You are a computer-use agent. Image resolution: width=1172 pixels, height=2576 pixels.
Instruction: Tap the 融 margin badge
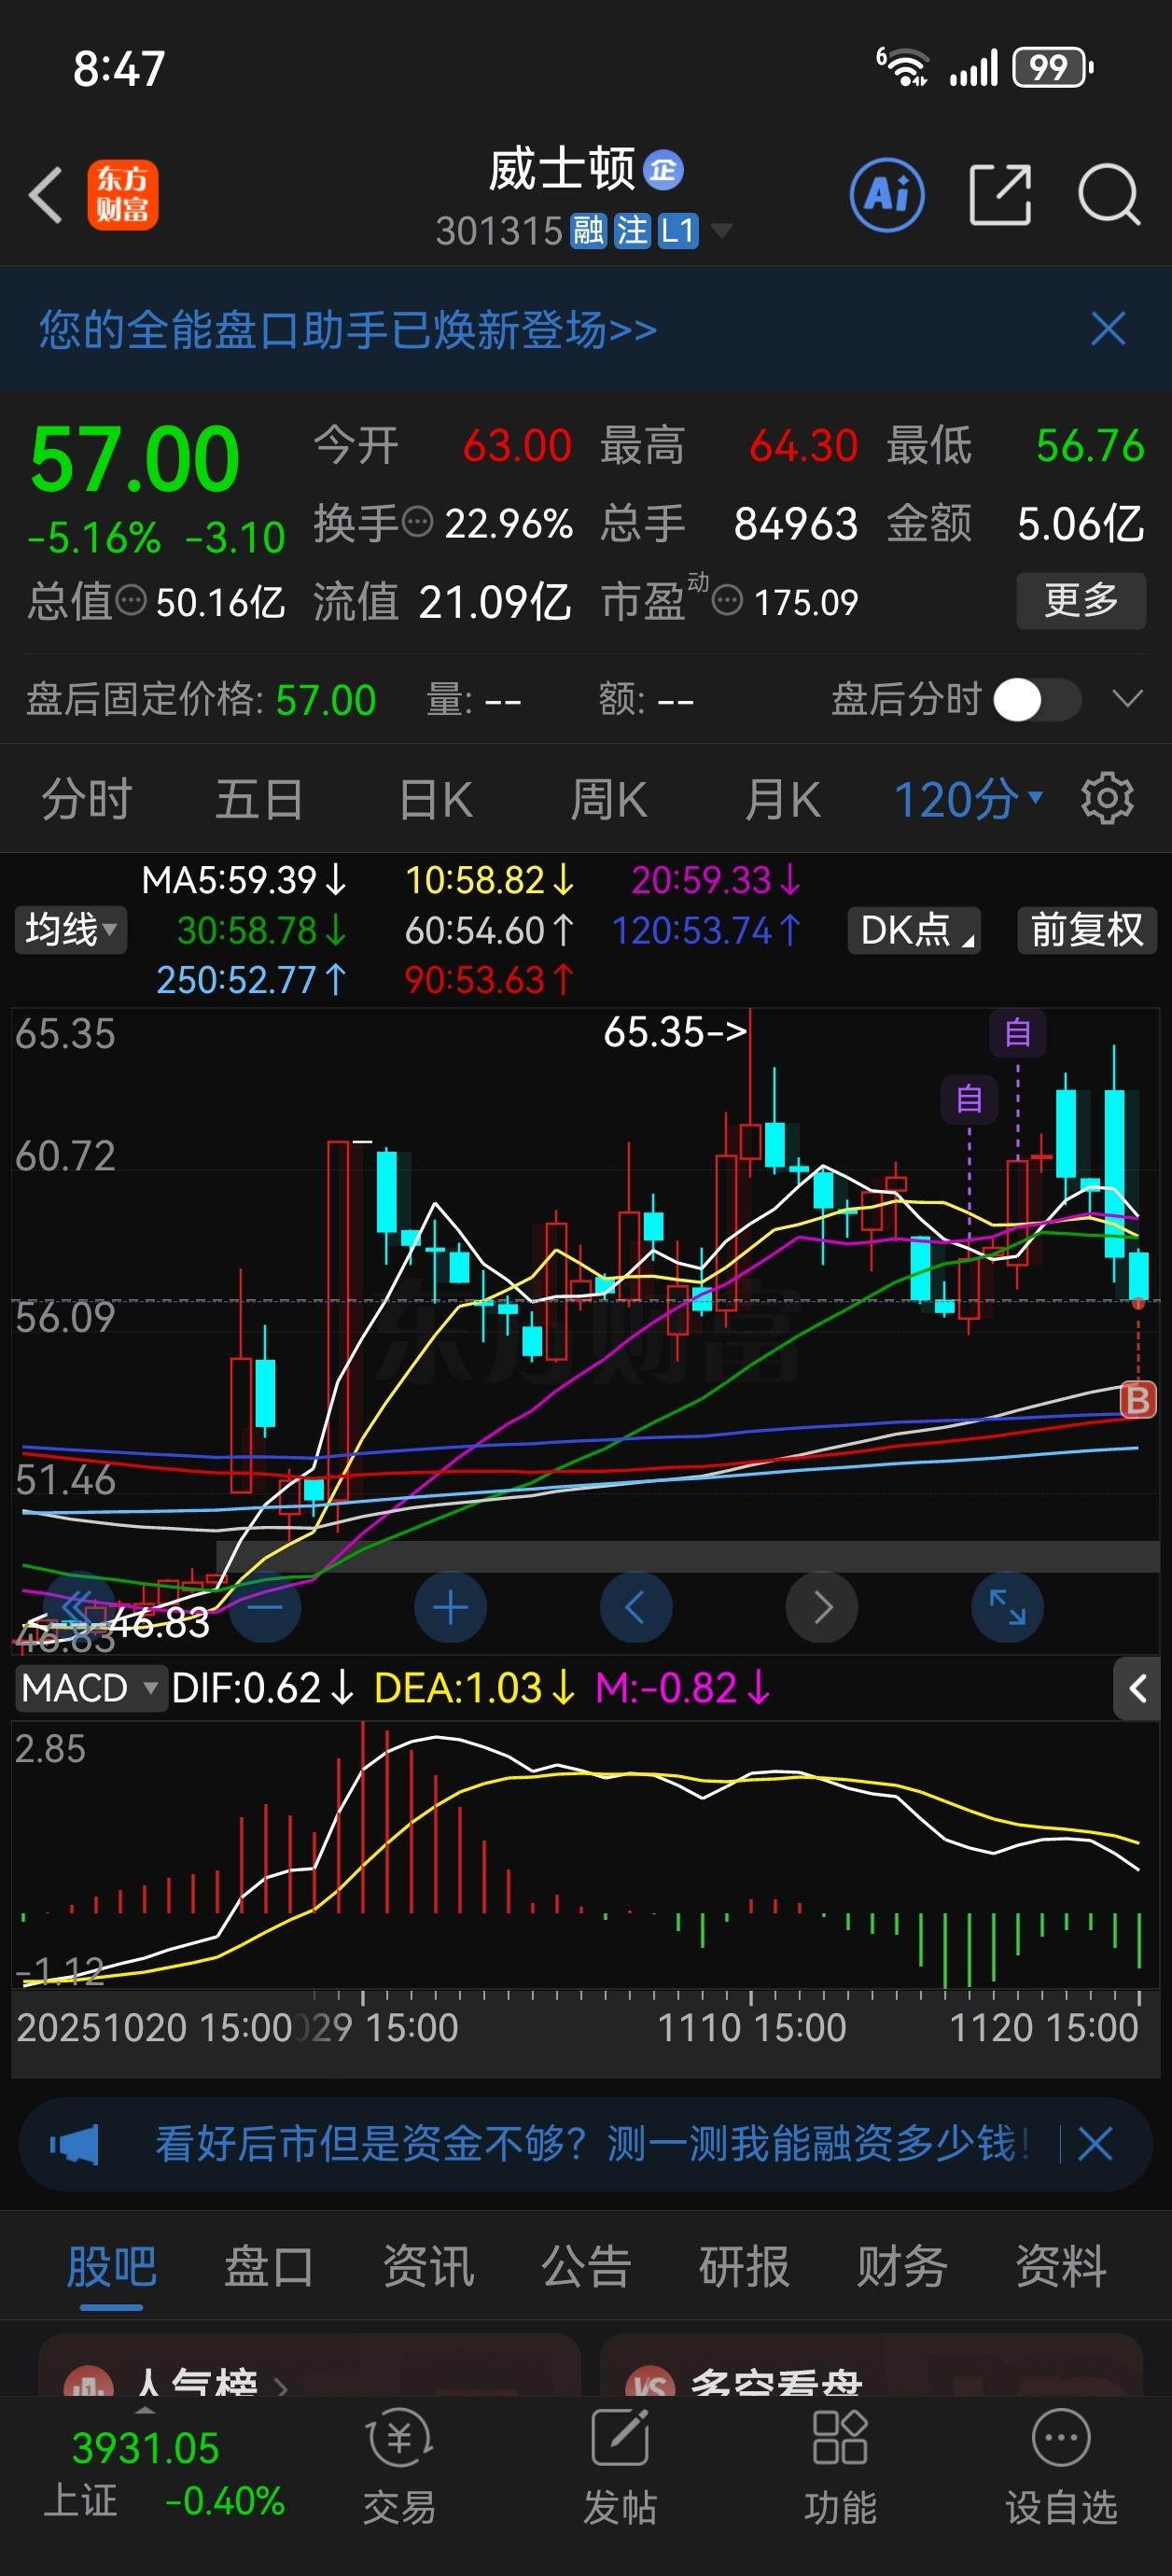[588, 231]
